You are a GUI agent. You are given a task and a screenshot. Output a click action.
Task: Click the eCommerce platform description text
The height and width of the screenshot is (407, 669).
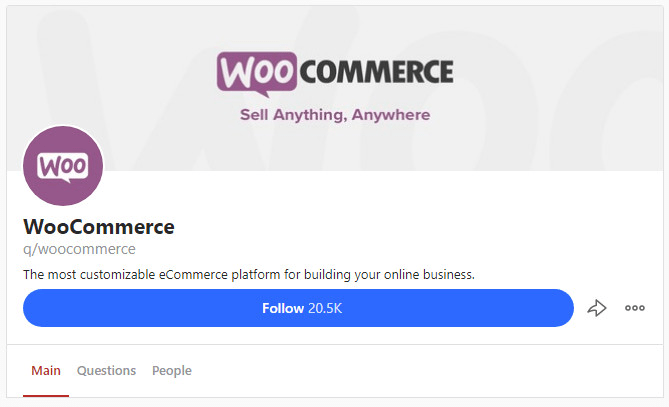pyautogui.click(x=249, y=274)
